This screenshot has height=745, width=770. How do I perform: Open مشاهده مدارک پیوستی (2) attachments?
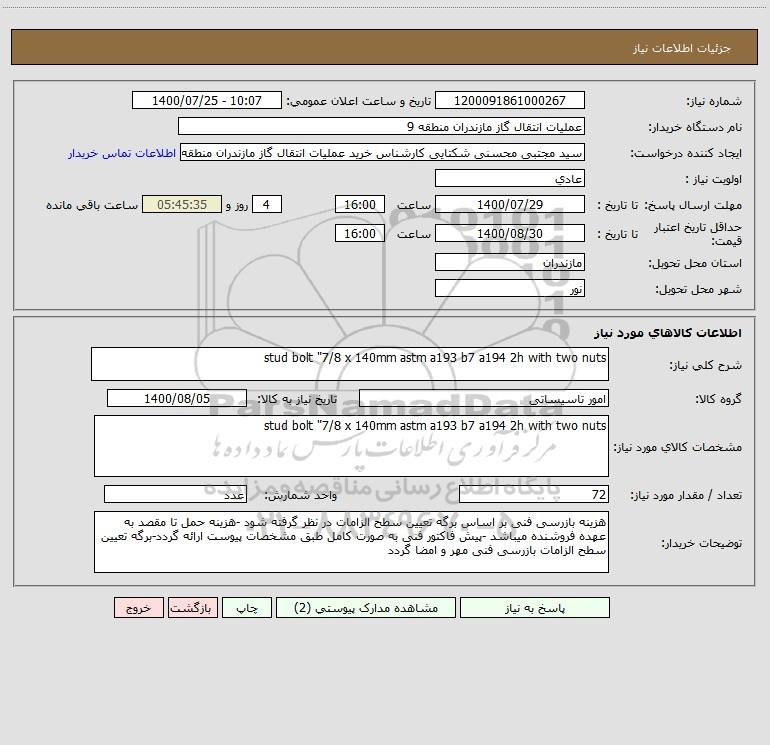(x=366, y=608)
